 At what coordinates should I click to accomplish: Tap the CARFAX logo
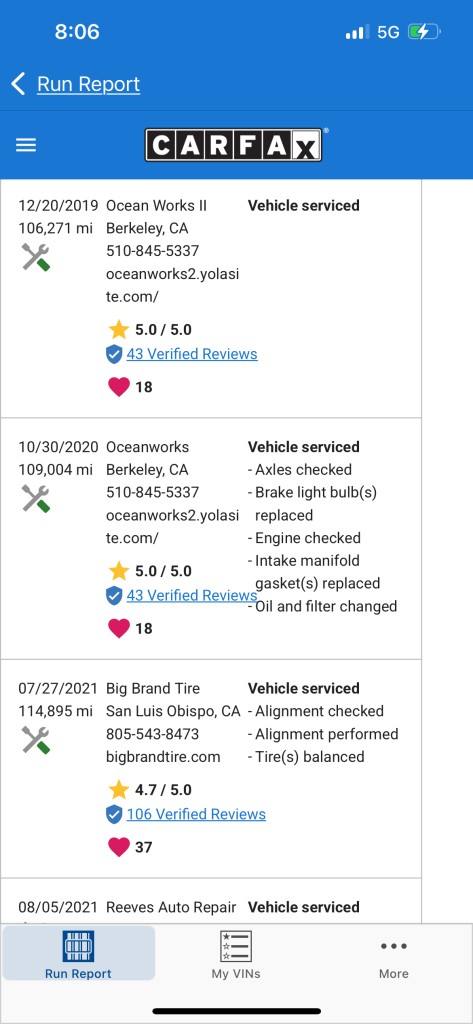233,145
